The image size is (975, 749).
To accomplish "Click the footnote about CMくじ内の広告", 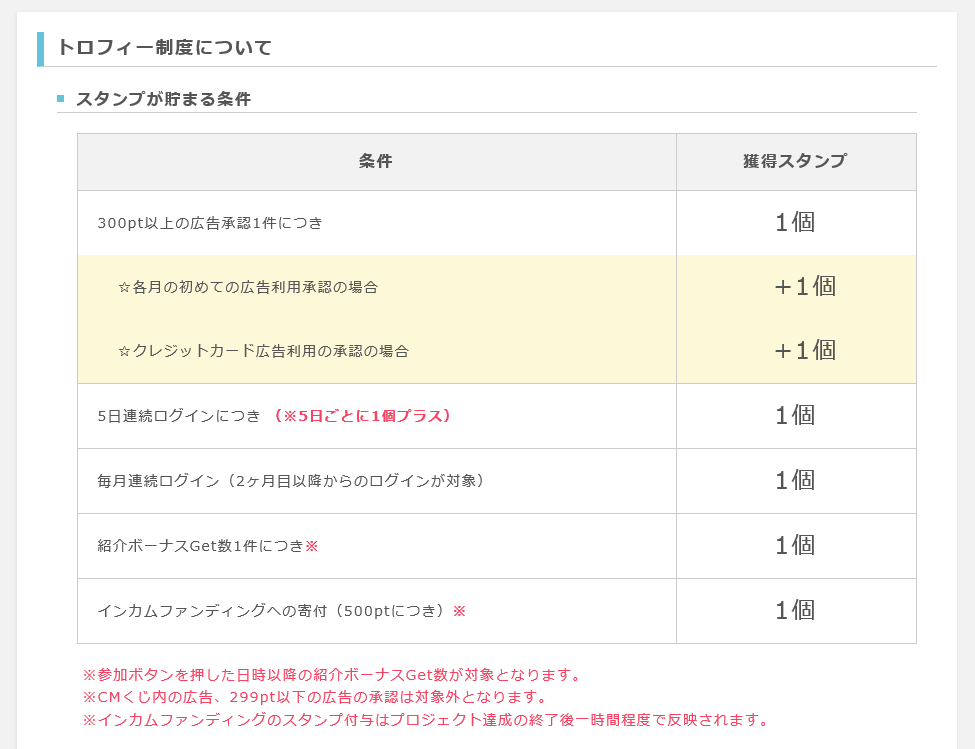I will click(x=315, y=697).
